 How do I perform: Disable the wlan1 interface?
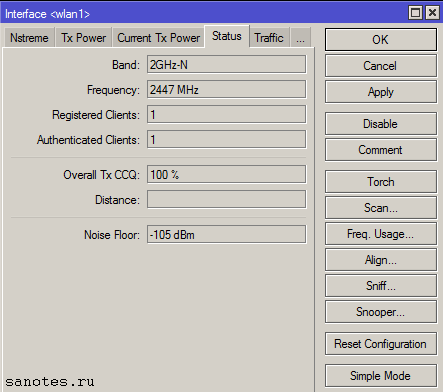[381, 124]
